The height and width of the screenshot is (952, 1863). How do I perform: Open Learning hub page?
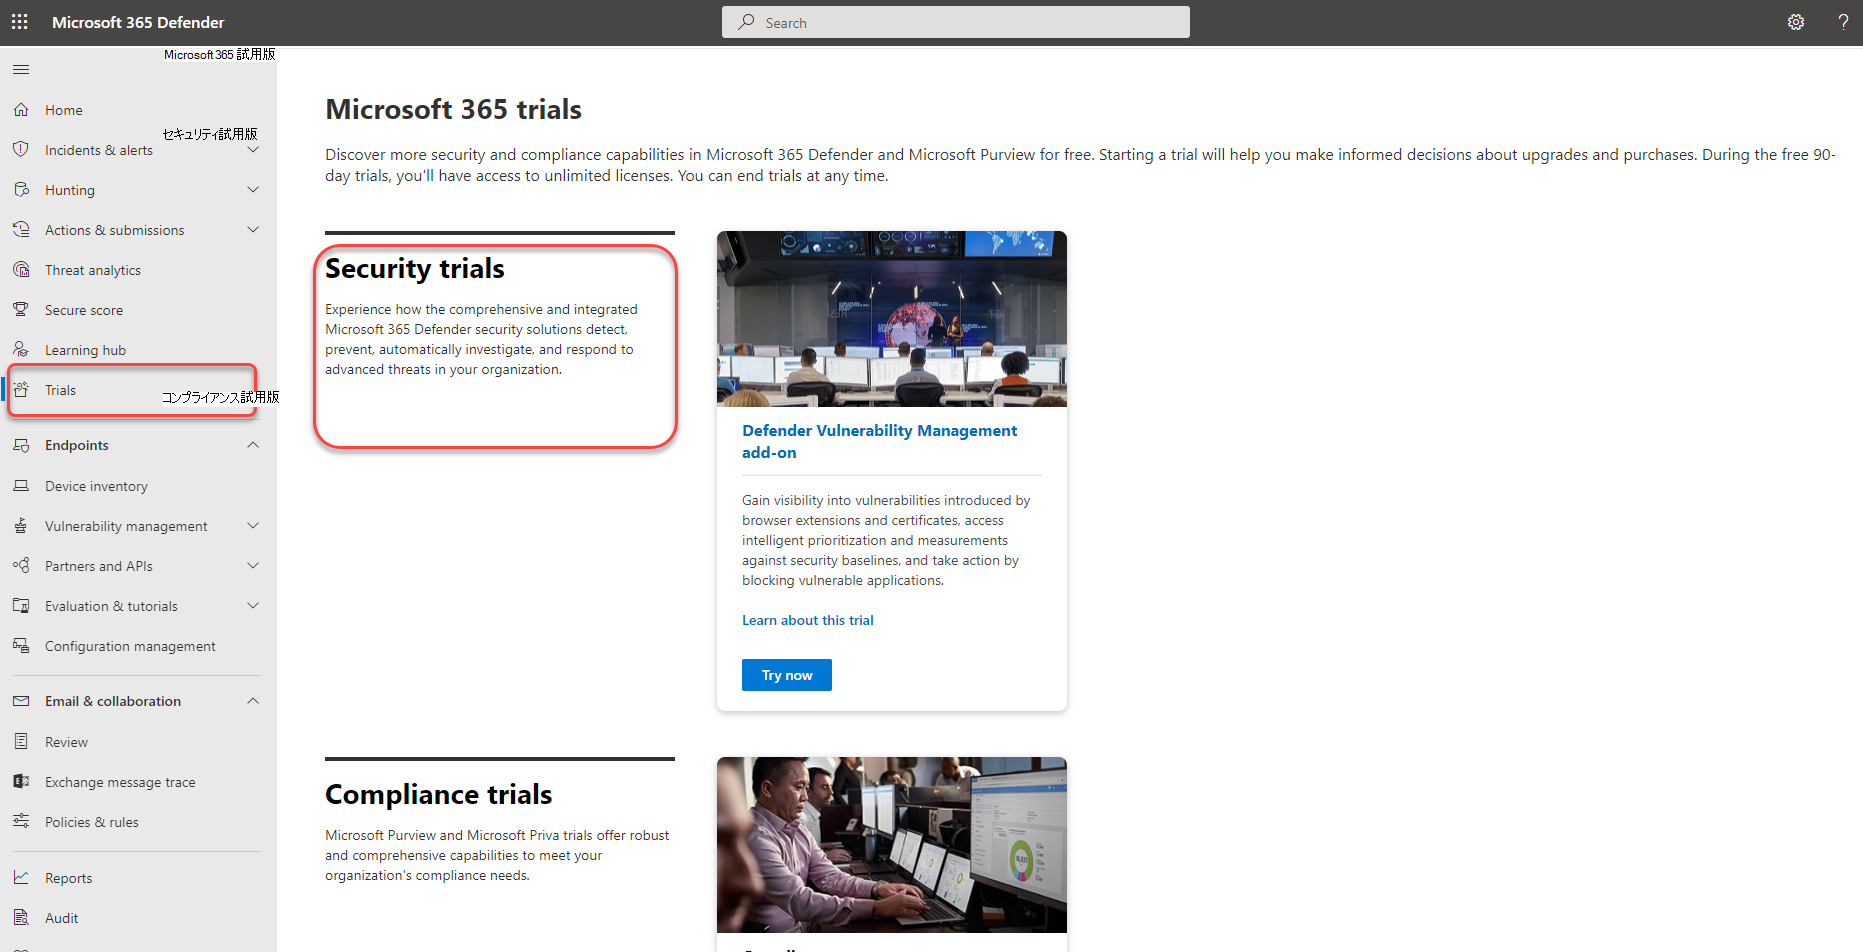(85, 350)
